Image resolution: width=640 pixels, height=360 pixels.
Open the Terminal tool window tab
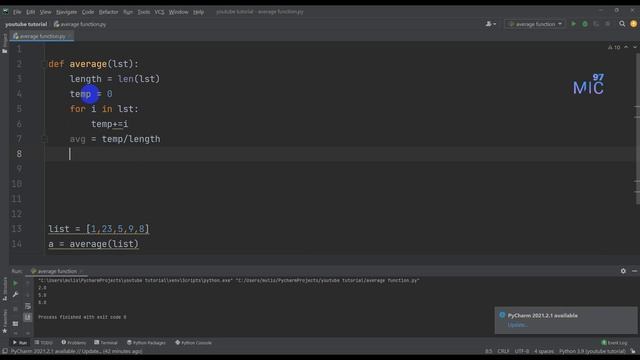click(106, 342)
